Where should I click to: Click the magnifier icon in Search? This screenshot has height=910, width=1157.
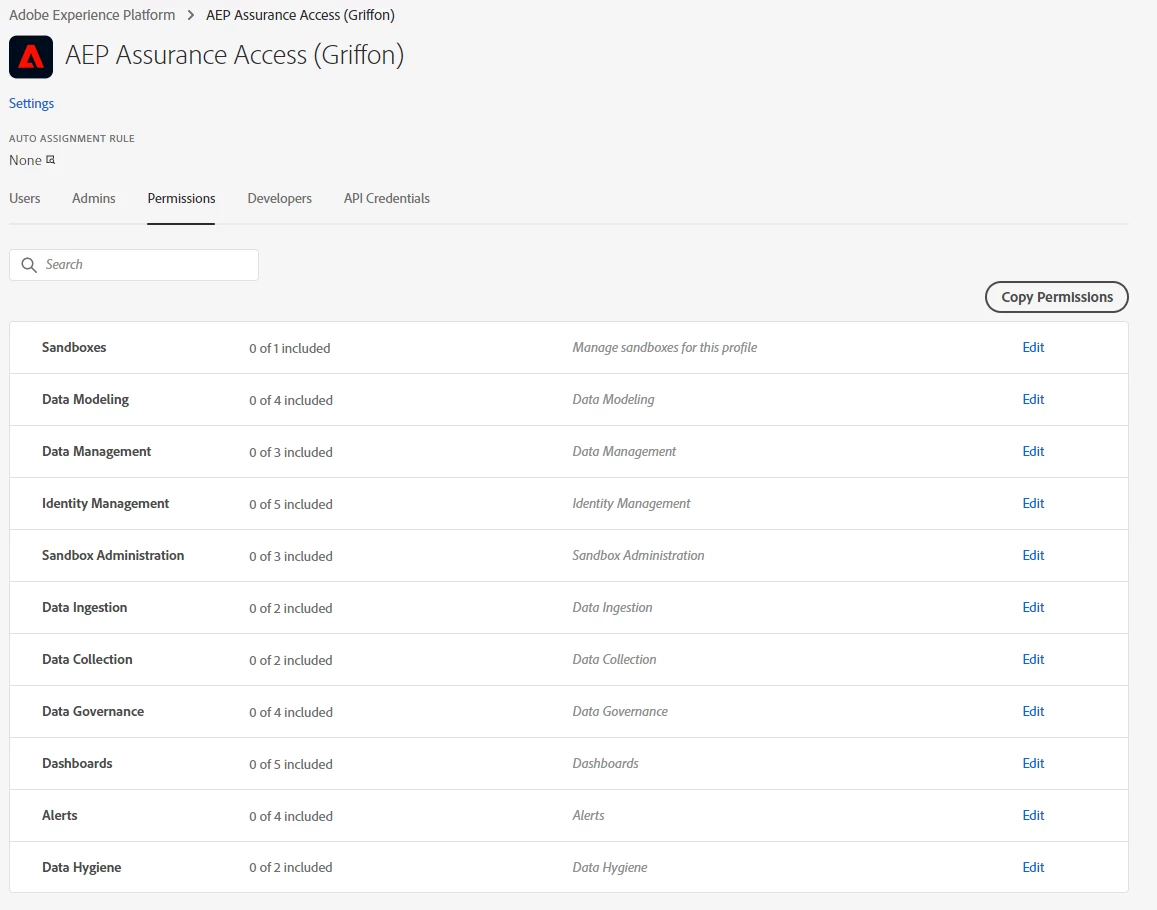[29, 265]
